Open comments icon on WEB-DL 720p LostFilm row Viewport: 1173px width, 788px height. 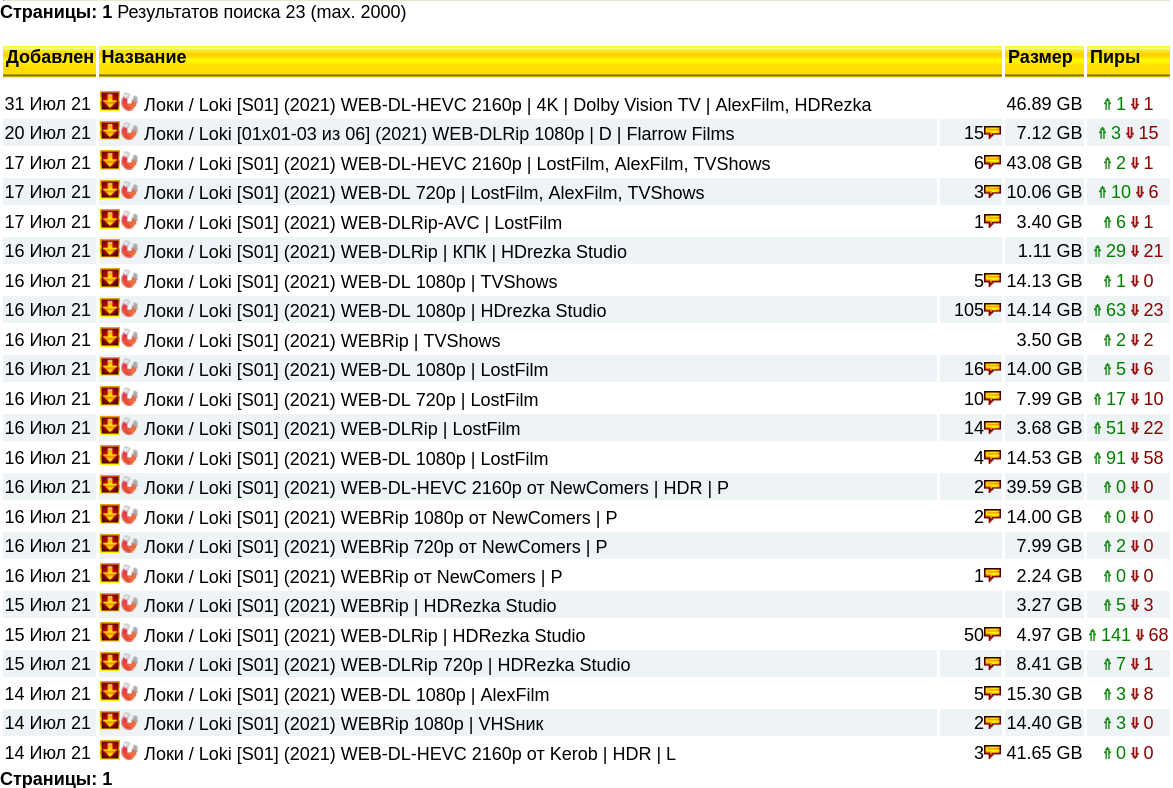pos(993,399)
